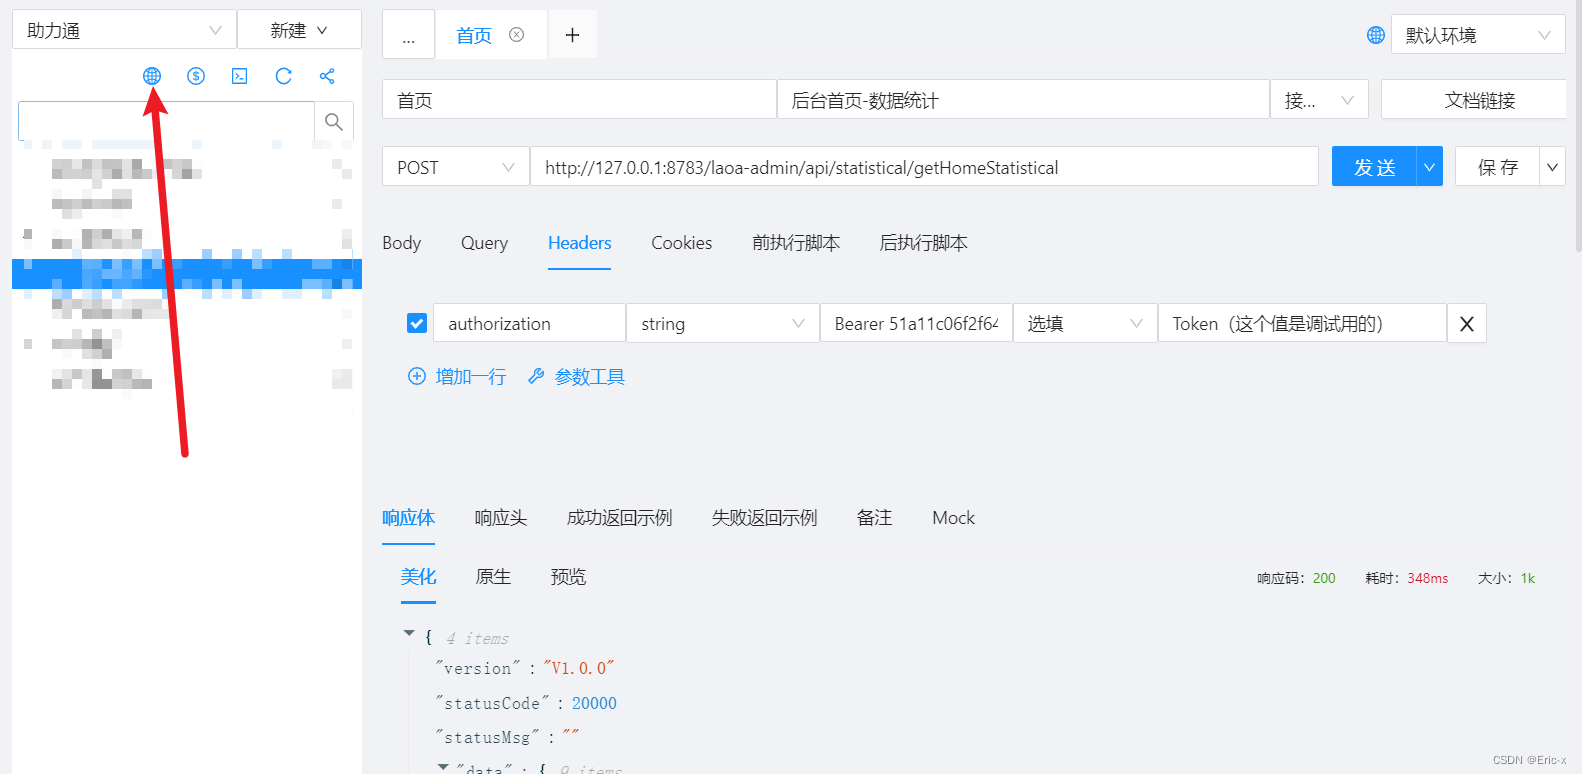Switch to 原生 raw view
Image resolution: width=1582 pixels, height=774 pixels.
(x=493, y=577)
